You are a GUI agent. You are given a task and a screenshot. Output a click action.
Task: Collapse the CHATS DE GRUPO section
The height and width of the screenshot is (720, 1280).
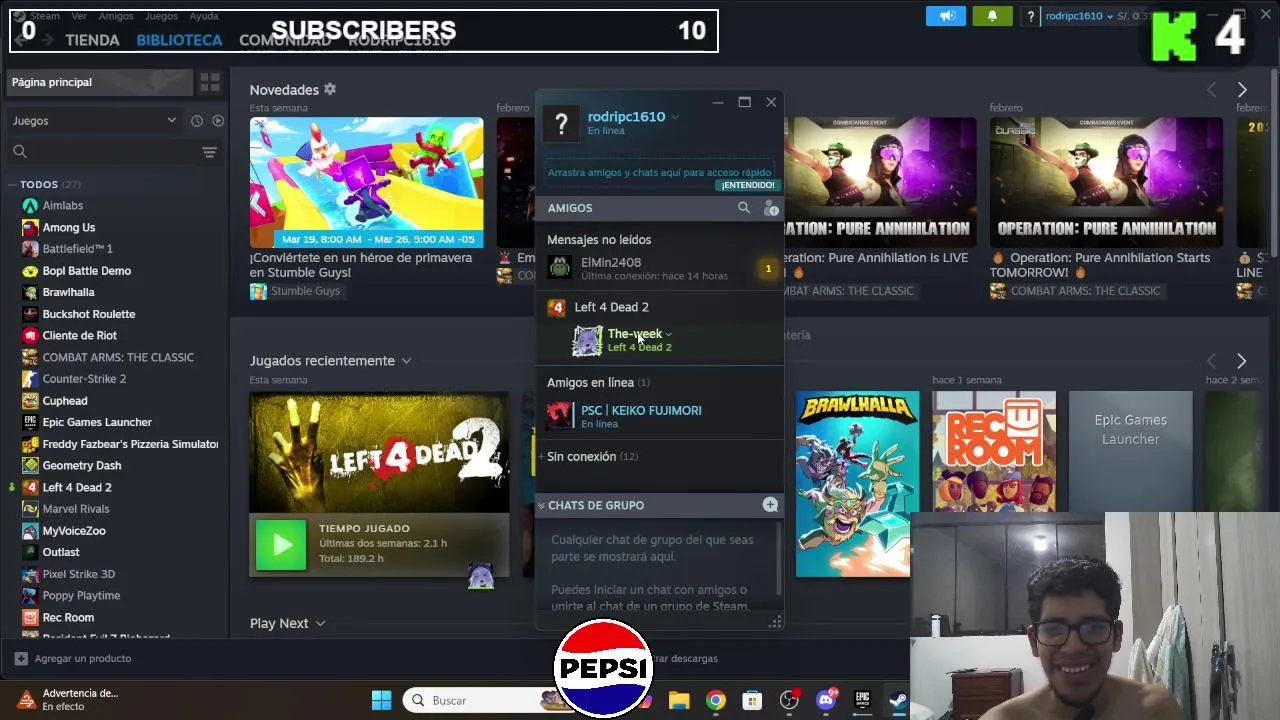pos(541,505)
